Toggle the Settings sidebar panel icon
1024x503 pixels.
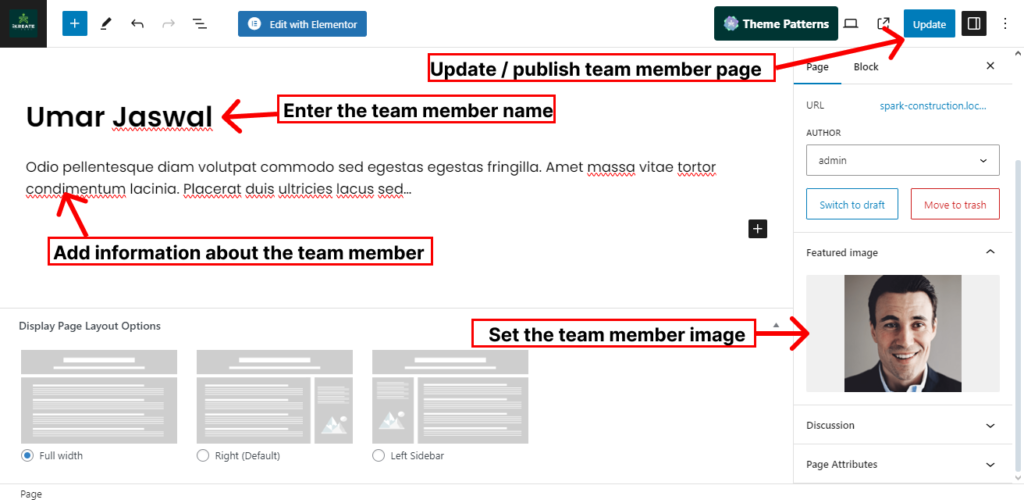pos(973,24)
